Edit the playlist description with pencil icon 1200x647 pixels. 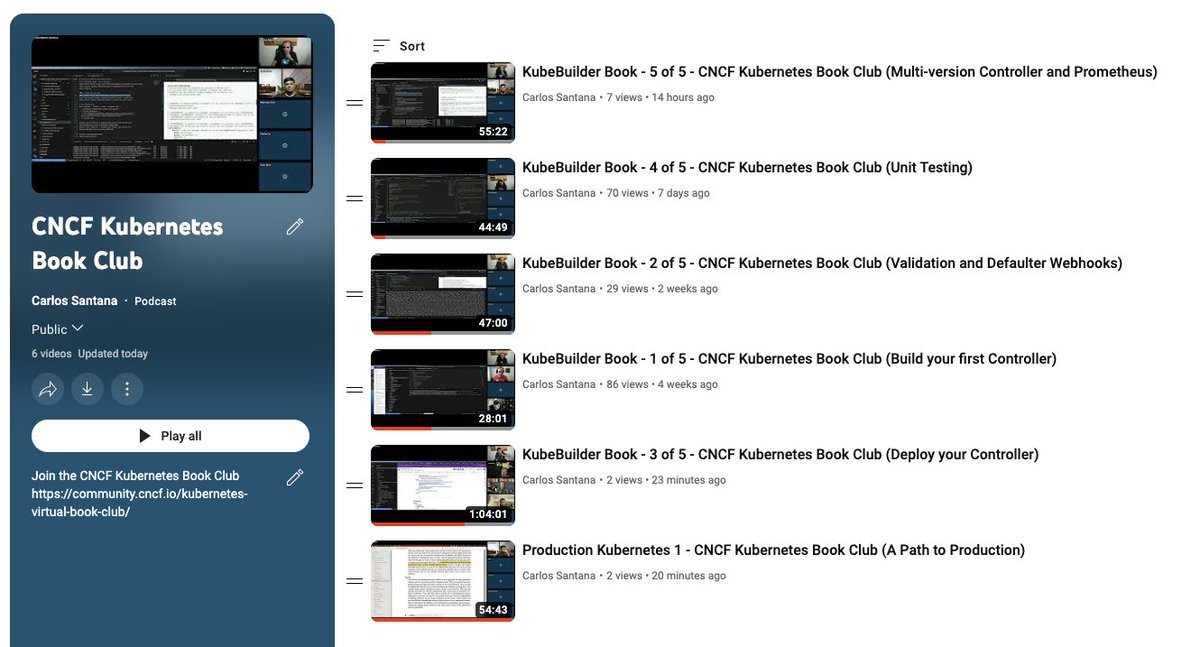(x=295, y=477)
